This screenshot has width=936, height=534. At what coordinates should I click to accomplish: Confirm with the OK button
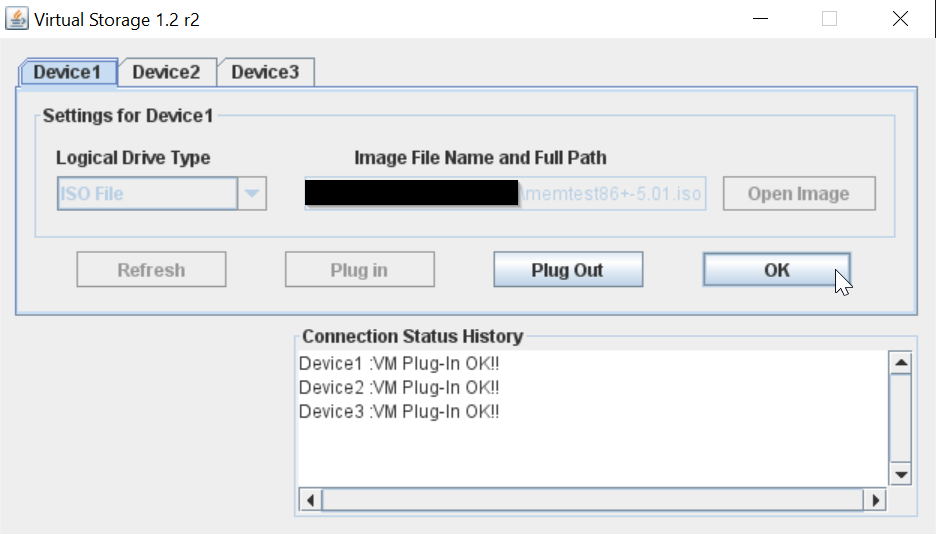coord(777,270)
